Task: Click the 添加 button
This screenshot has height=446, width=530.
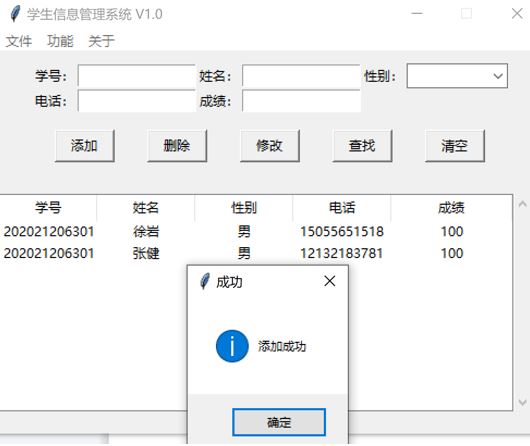Action: pos(85,146)
